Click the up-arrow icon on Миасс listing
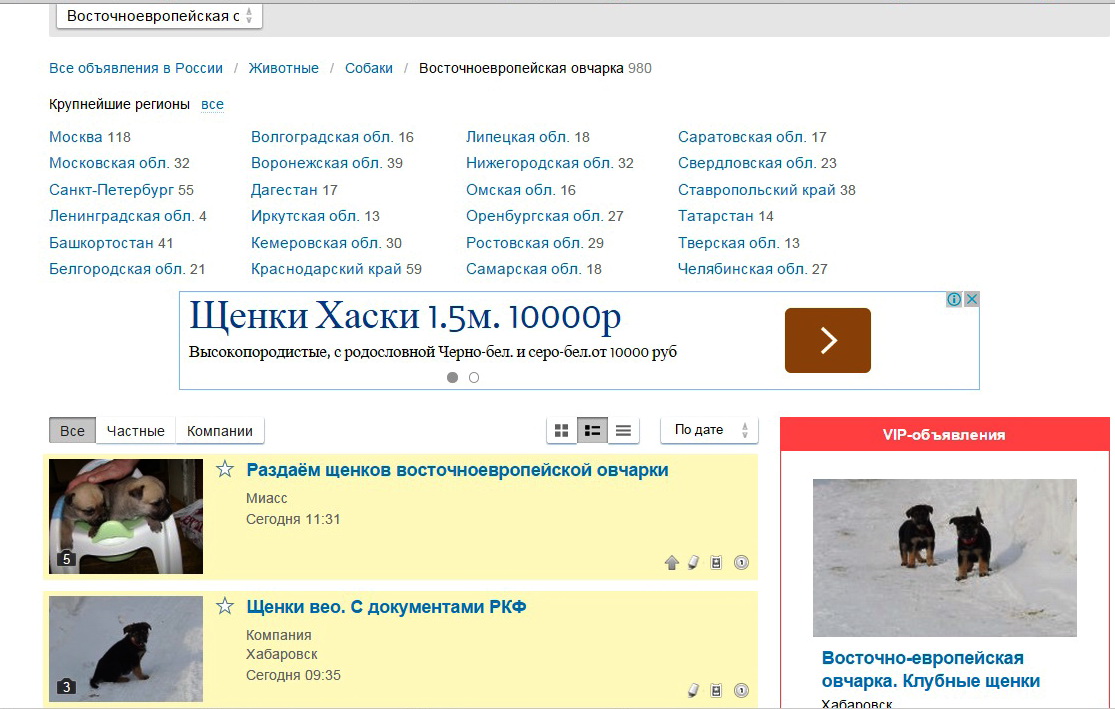 [x=672, y=563]
